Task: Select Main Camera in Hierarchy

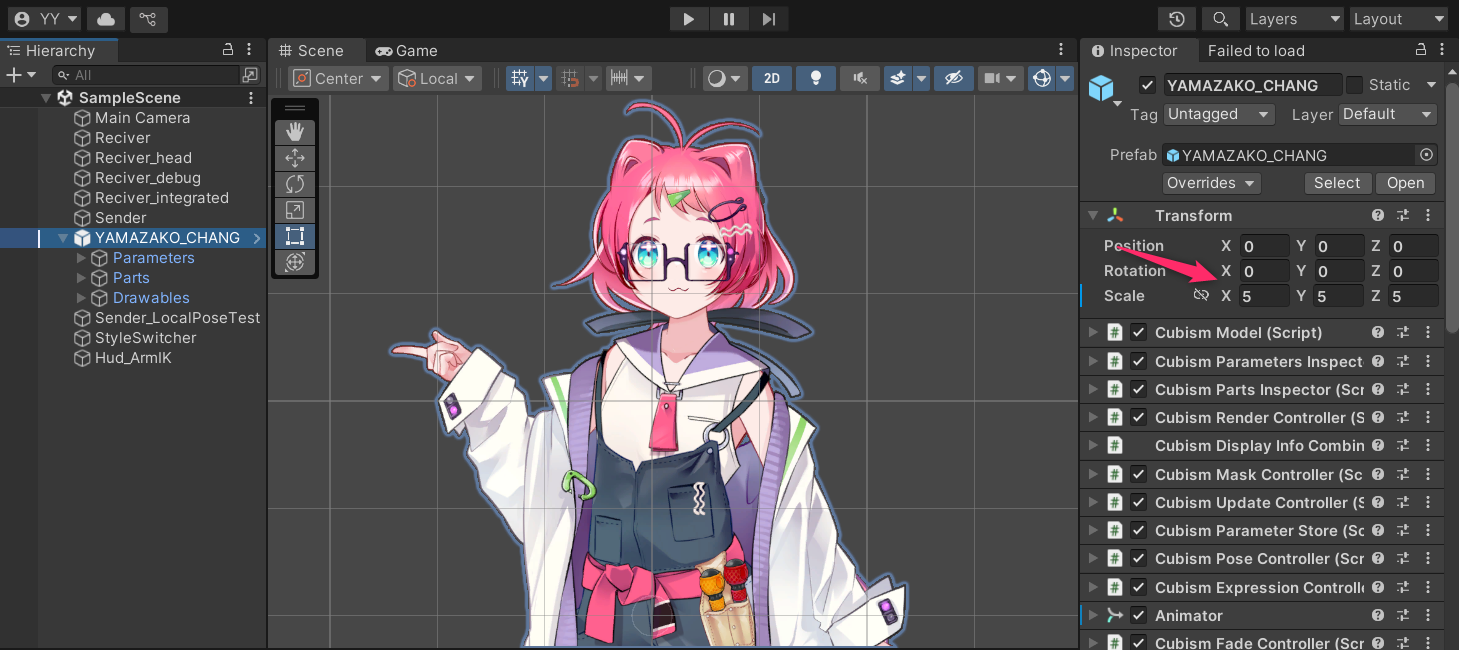Action: pyautogui.click(x=142, y=118)
